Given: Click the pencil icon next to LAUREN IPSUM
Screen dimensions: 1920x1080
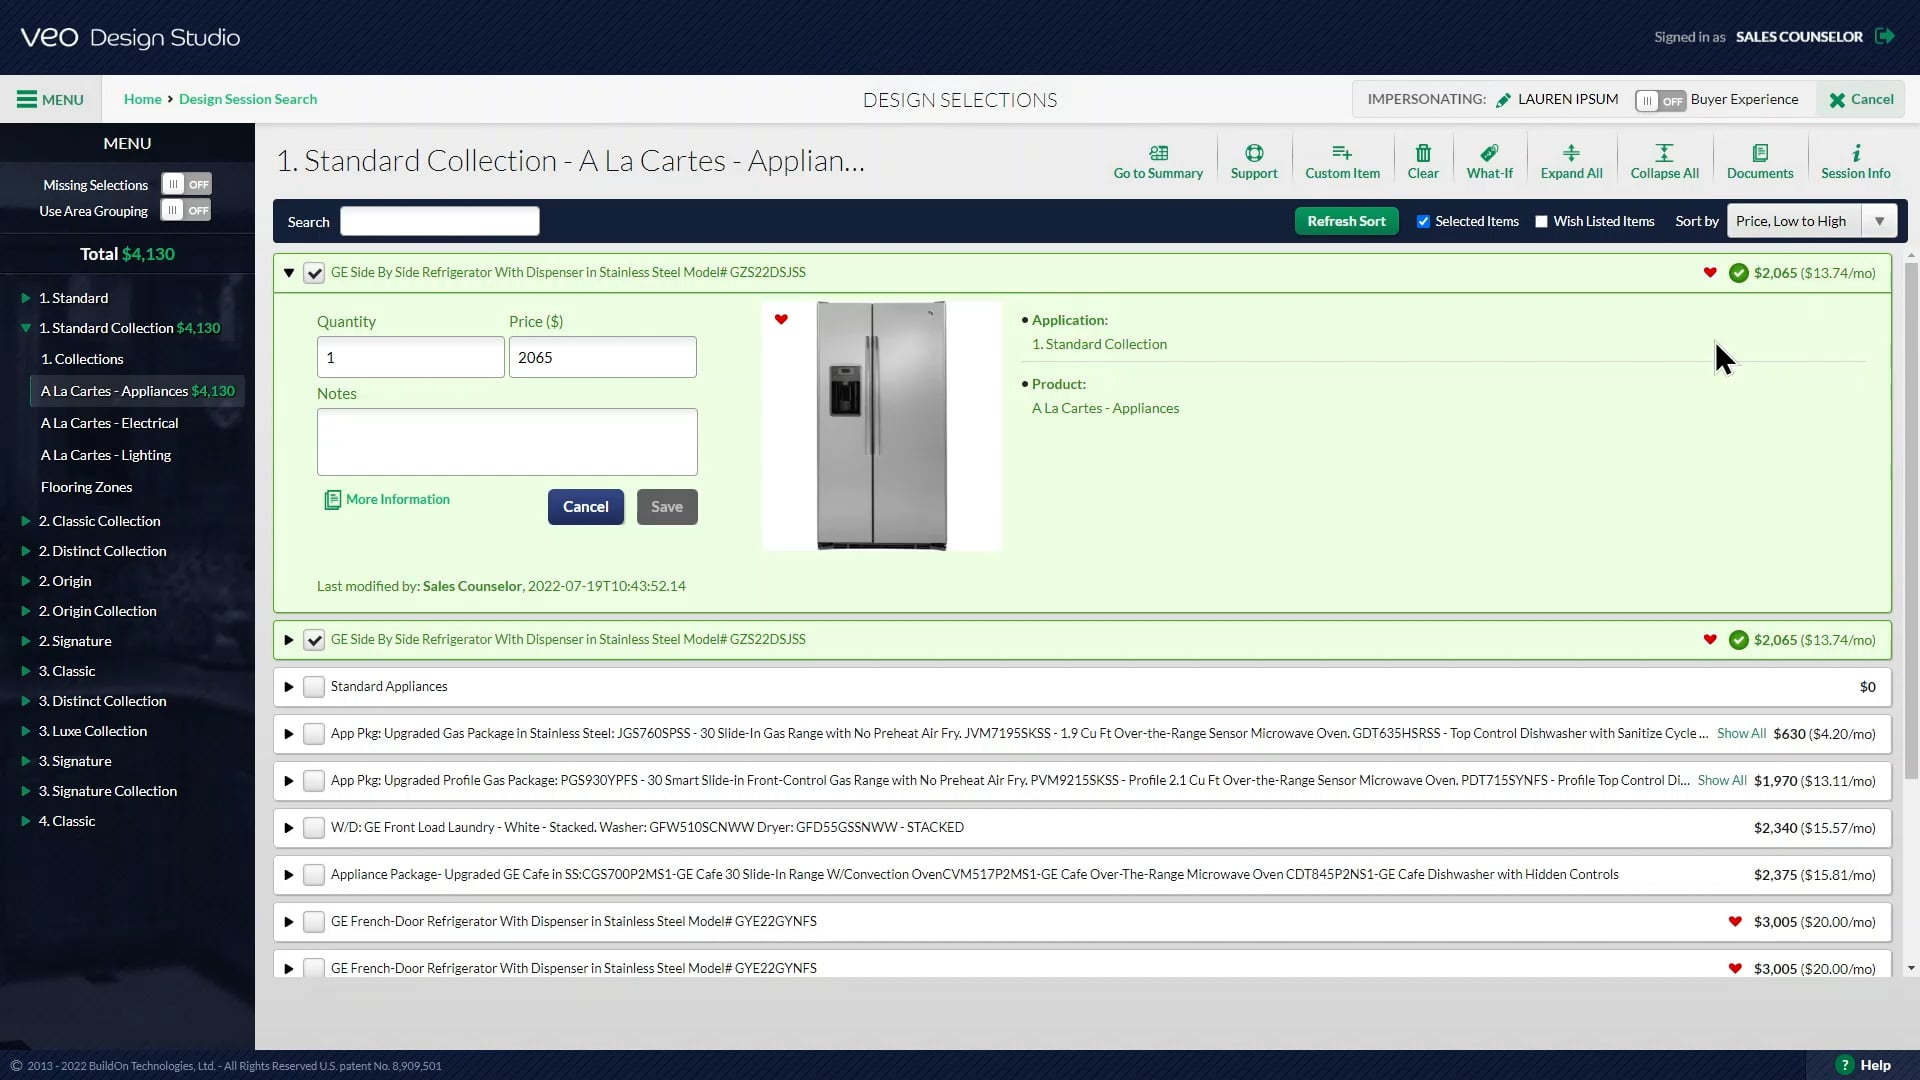Looking at the screenshot, I should tap(1503, 100).
